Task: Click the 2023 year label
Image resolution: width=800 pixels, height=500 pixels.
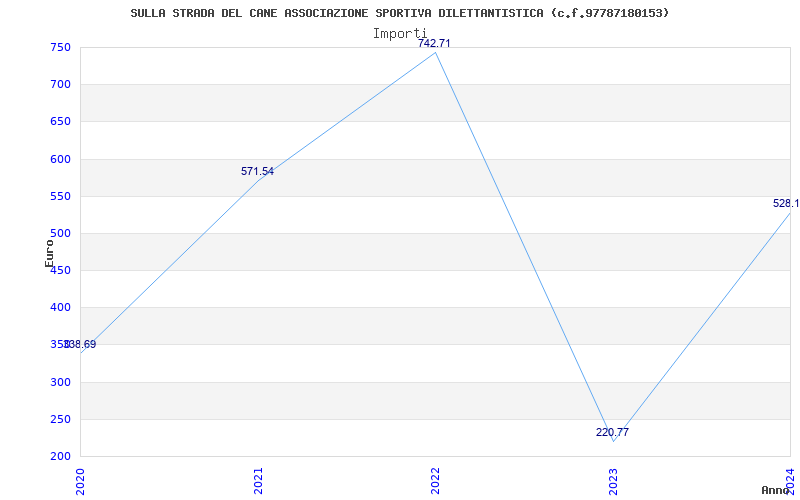Action: point(613,481)
